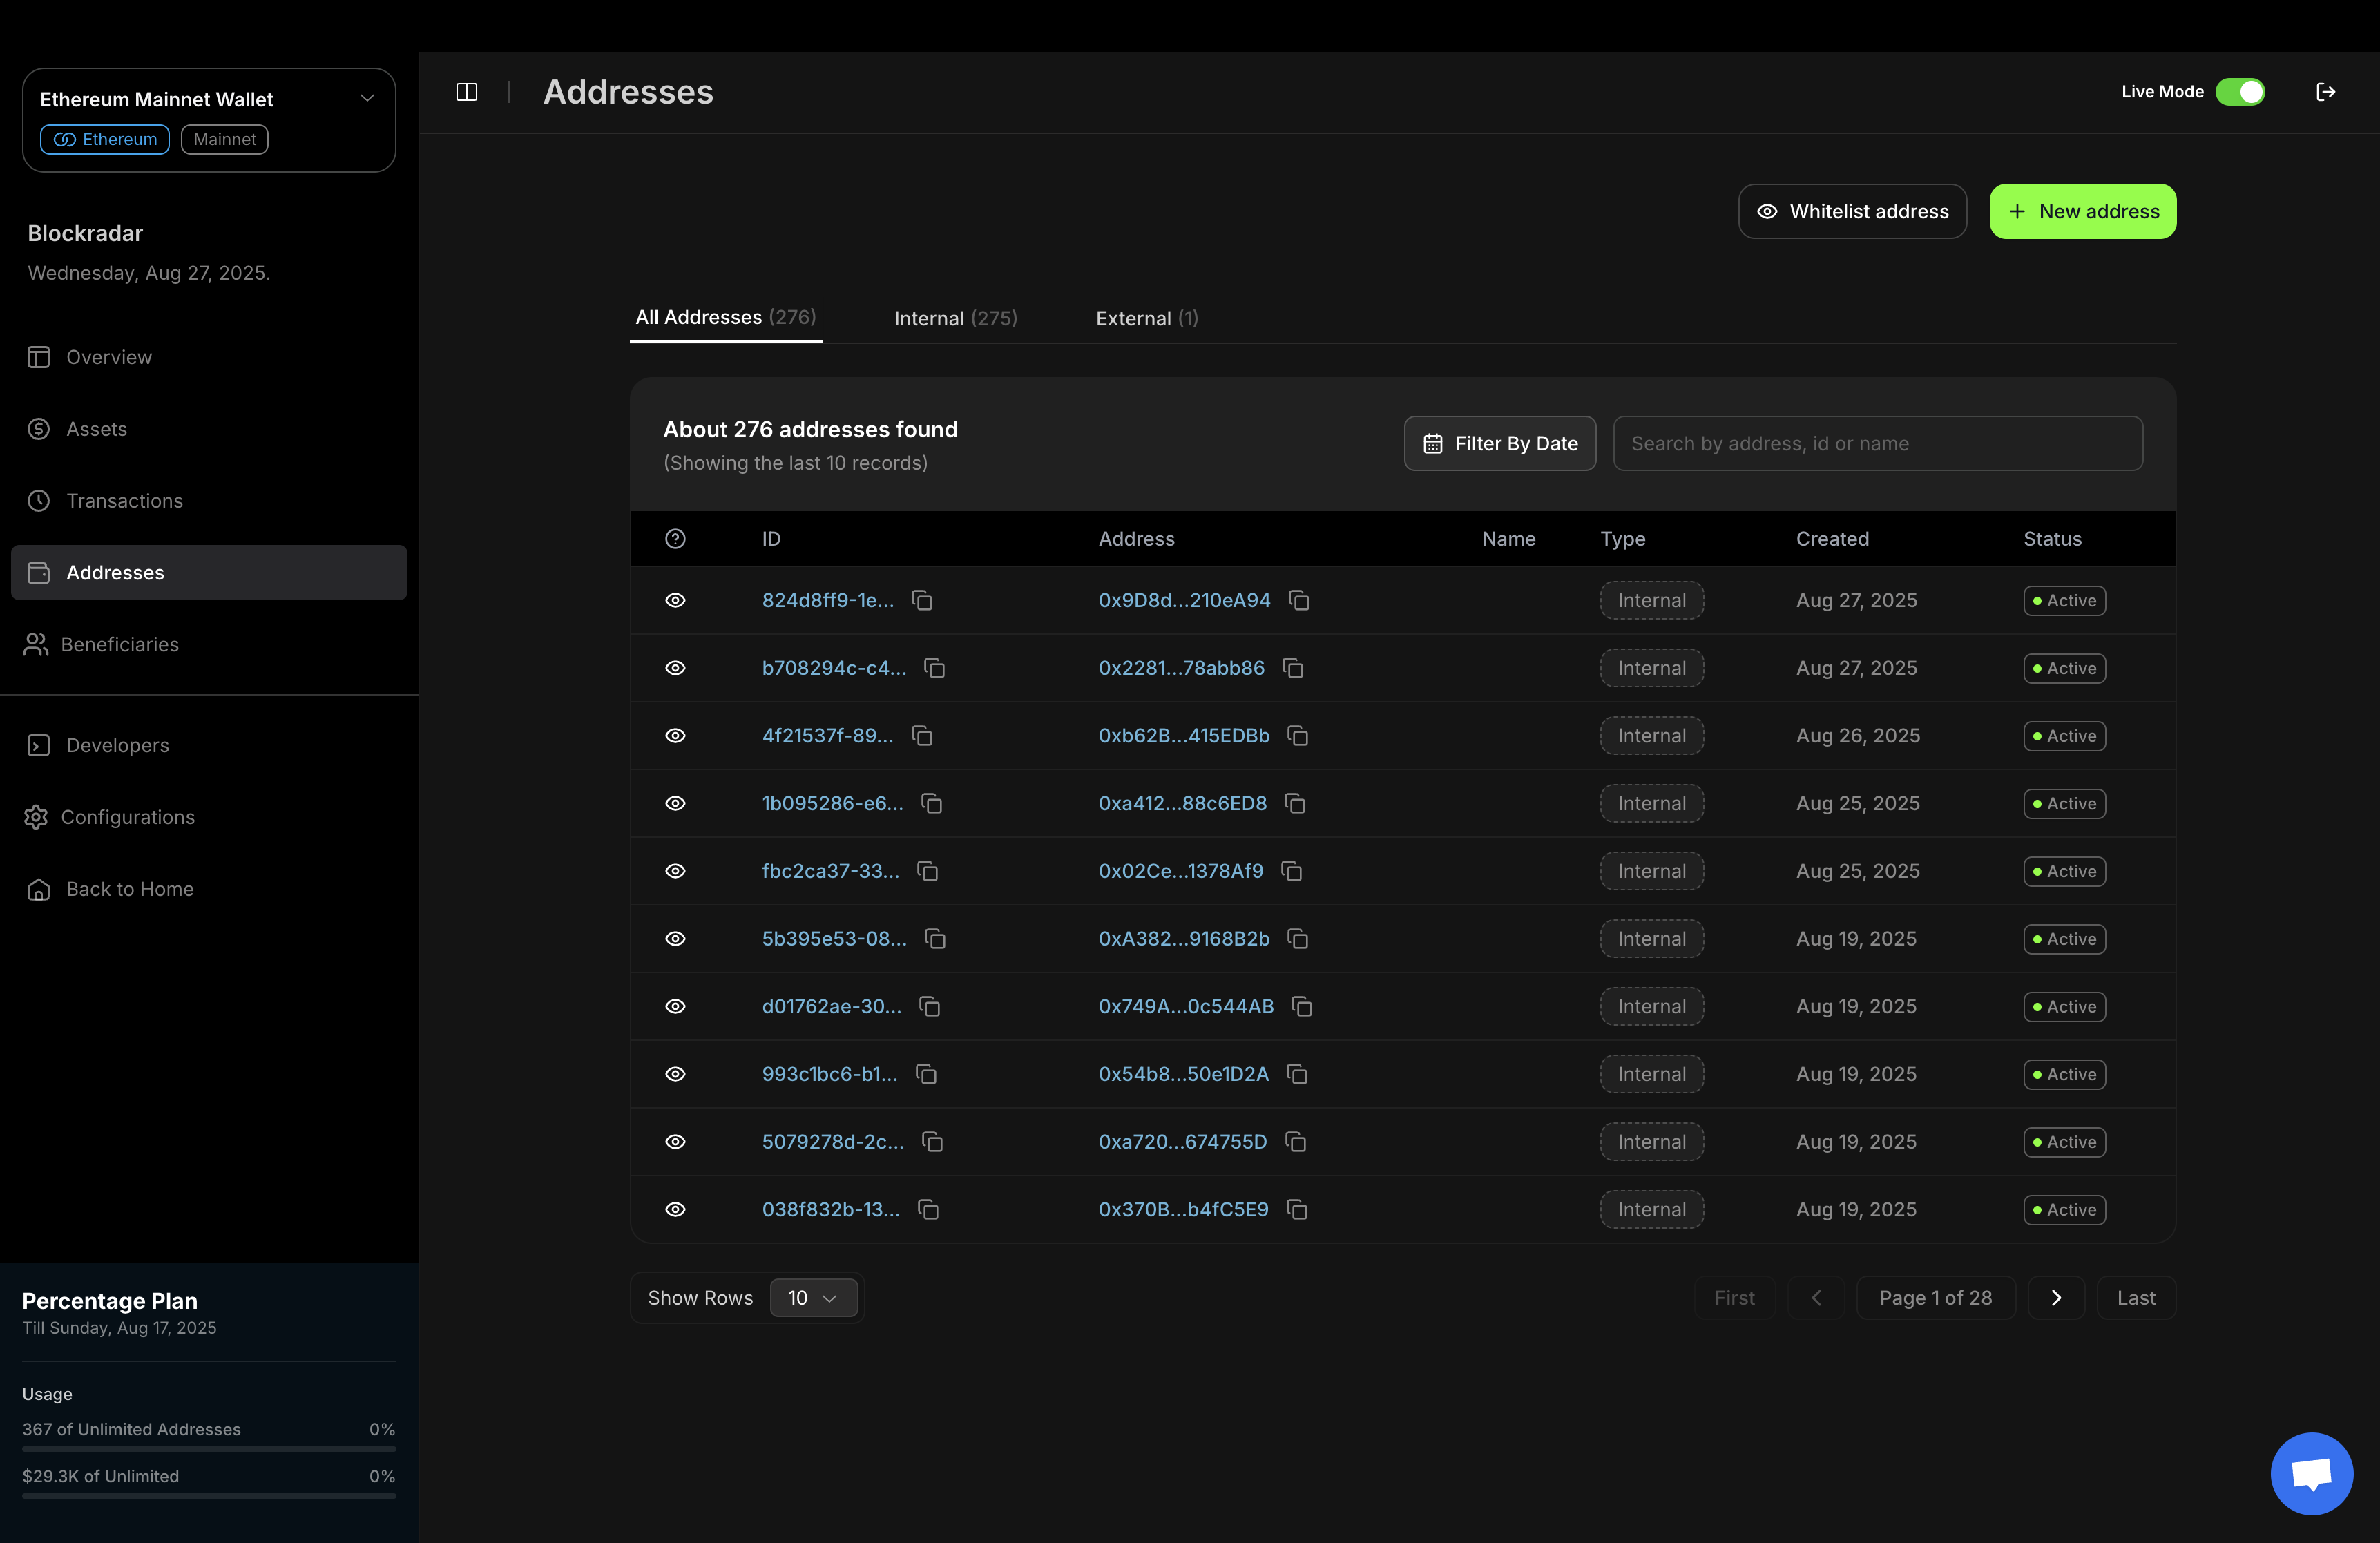Copy ID fbc2ca37-33...

928,871
